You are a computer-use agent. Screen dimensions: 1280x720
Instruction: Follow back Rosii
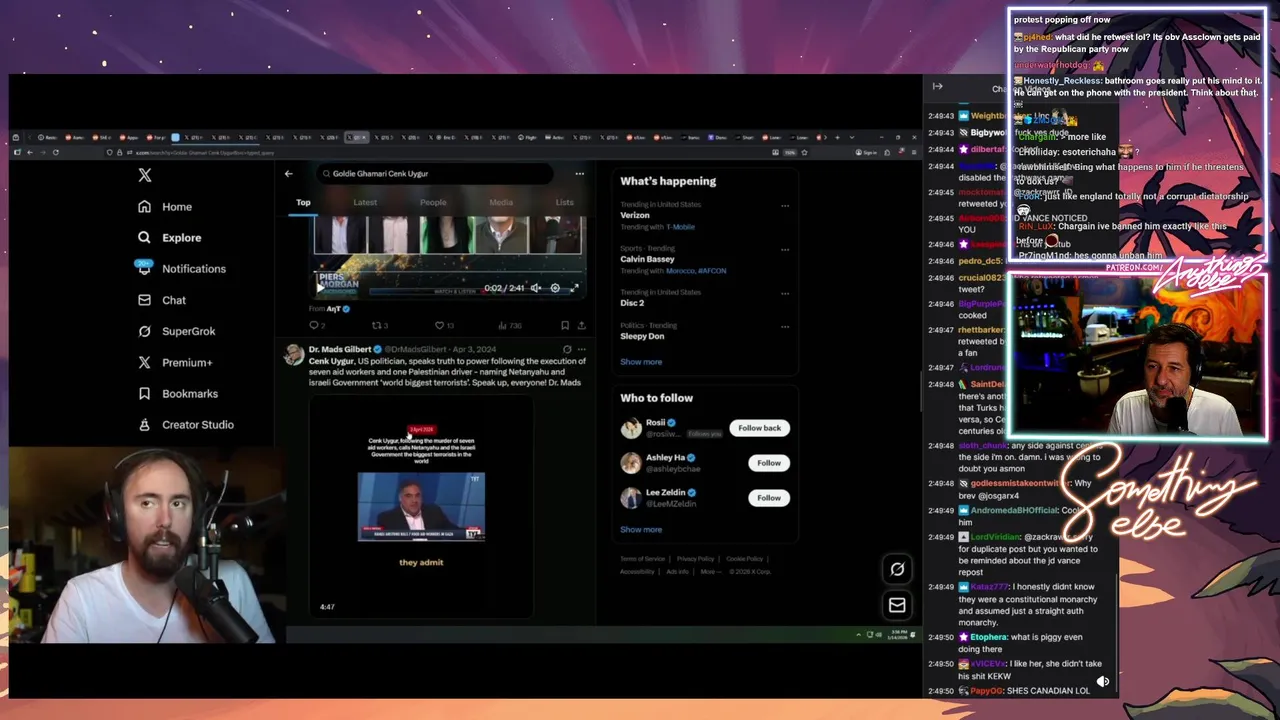[759, 428]
